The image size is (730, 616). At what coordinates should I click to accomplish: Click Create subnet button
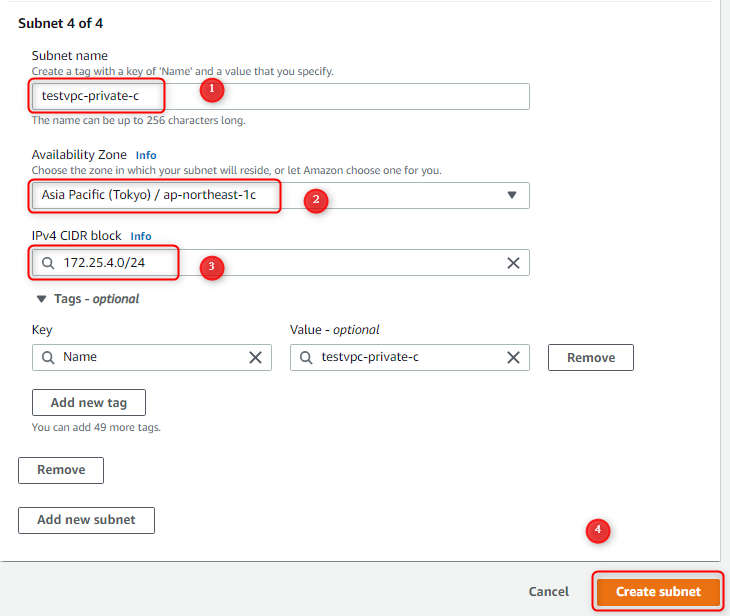[658, 592]
